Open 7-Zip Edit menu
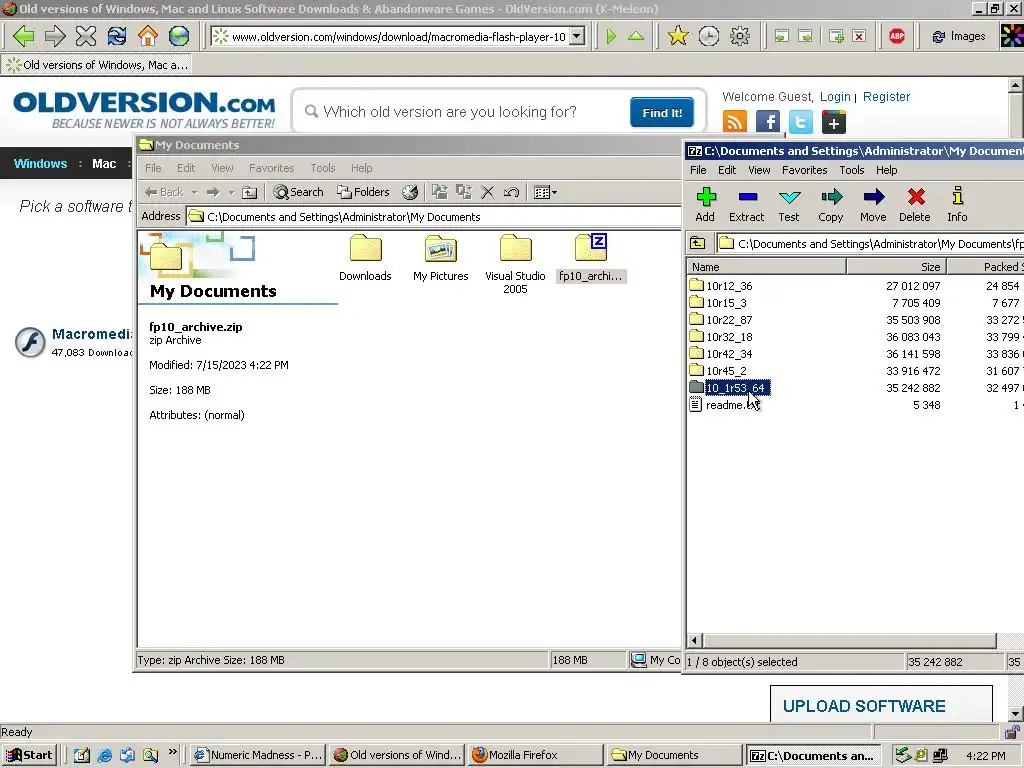 coord(727,170)
